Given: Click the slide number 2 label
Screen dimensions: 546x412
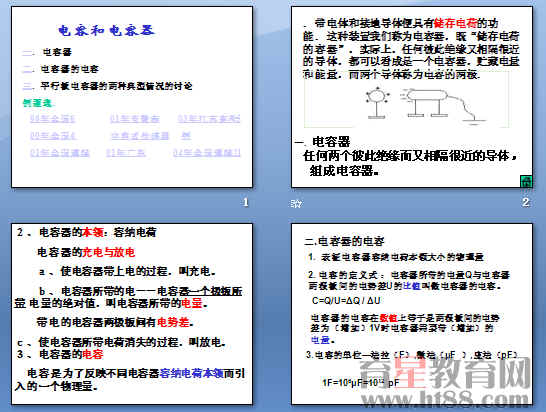Looking at the screenshot, I should coord(526,202).
